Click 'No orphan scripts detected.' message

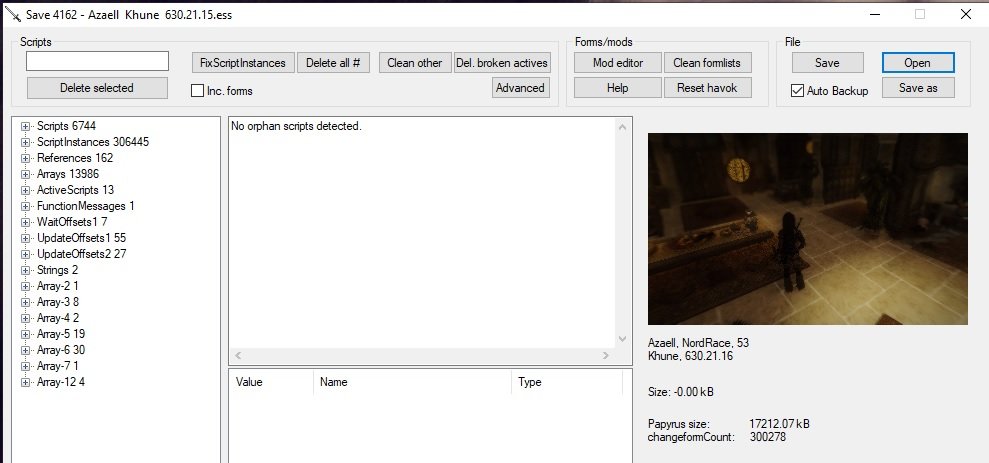click(x=296, y=126)
